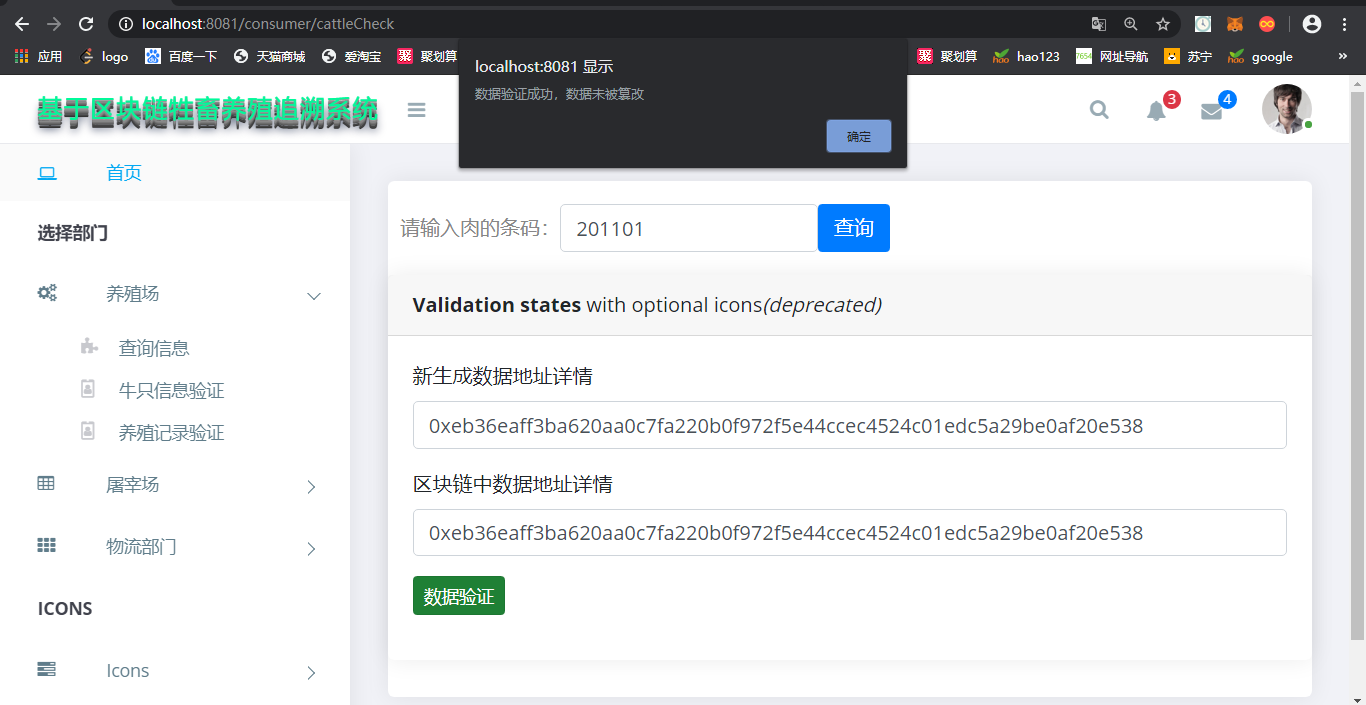Open the search icon in the top navbar
Image resolution: width=1366 pixels, height=705 pixels.
tap(1099, 110)
